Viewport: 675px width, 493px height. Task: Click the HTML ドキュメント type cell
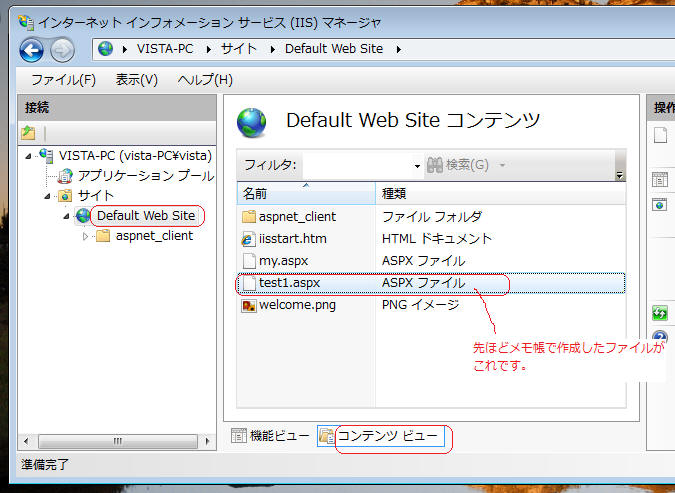(x=437, y=239)
